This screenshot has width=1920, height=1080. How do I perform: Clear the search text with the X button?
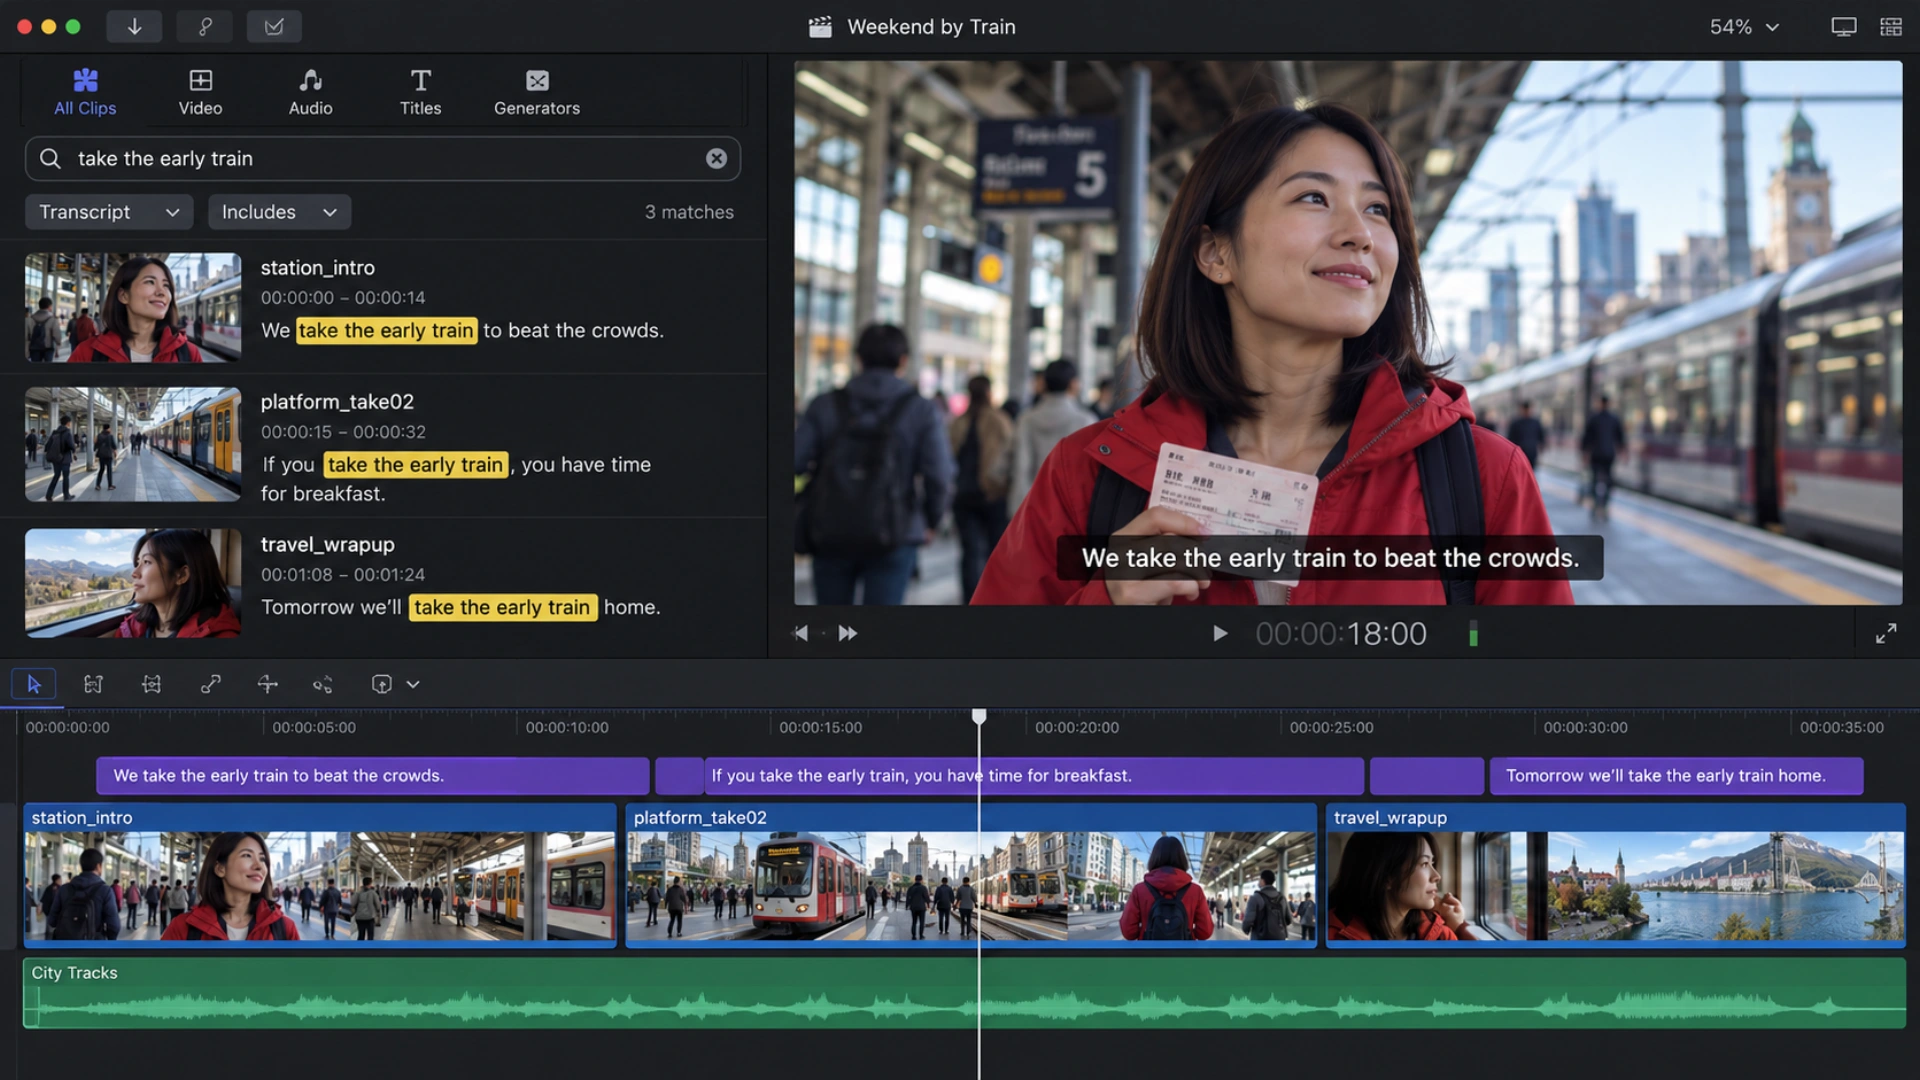[716, 159]
